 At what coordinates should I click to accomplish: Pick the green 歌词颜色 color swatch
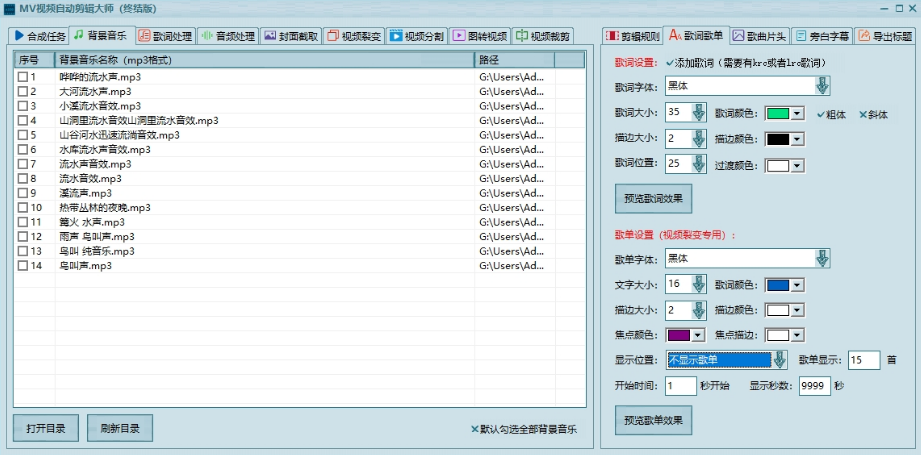778,113
